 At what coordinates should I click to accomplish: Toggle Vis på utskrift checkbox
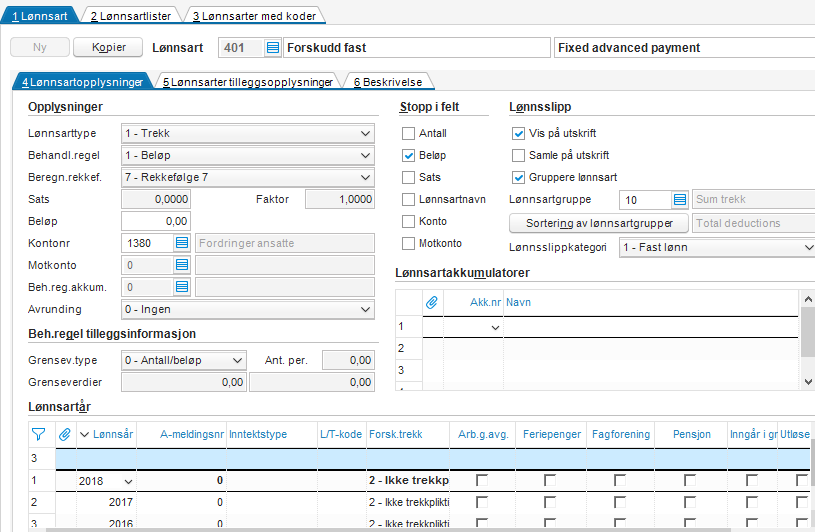[518, 134]
